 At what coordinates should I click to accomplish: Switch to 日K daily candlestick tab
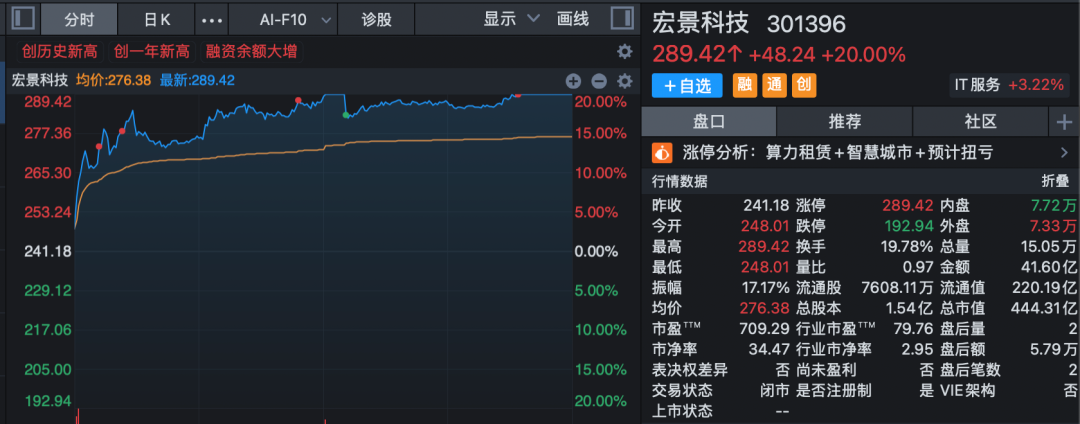pos(156,19)
